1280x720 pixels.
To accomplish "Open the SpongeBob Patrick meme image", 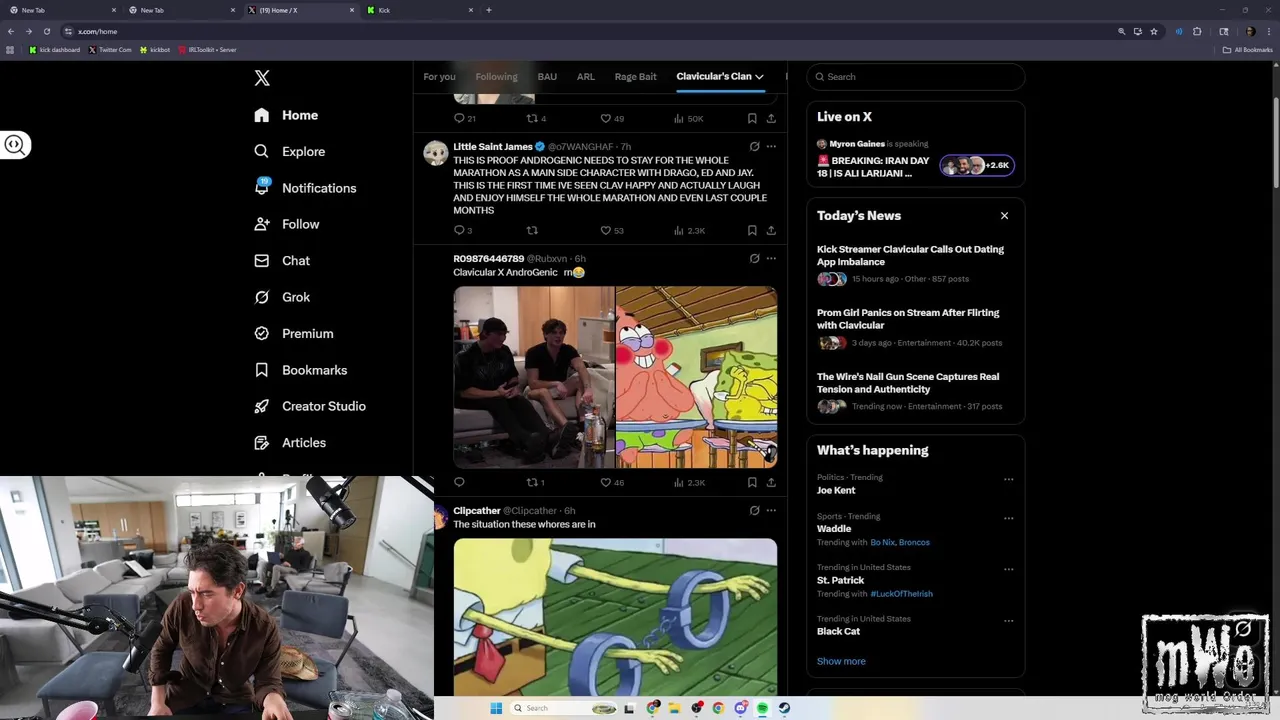I will pos(696,377).
